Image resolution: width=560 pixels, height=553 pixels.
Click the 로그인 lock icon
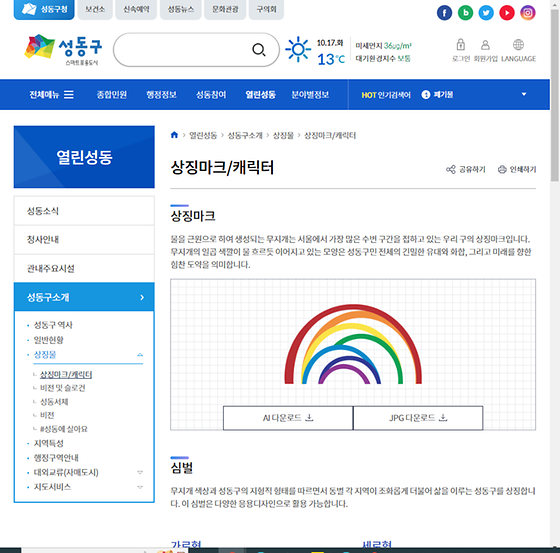[461, 45]
